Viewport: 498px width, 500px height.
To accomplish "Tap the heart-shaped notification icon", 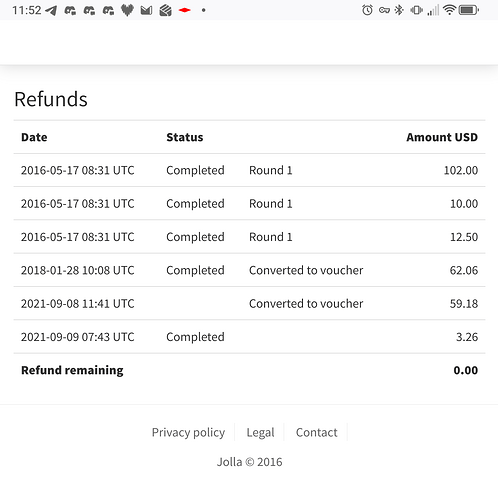I will pos(127,10).
